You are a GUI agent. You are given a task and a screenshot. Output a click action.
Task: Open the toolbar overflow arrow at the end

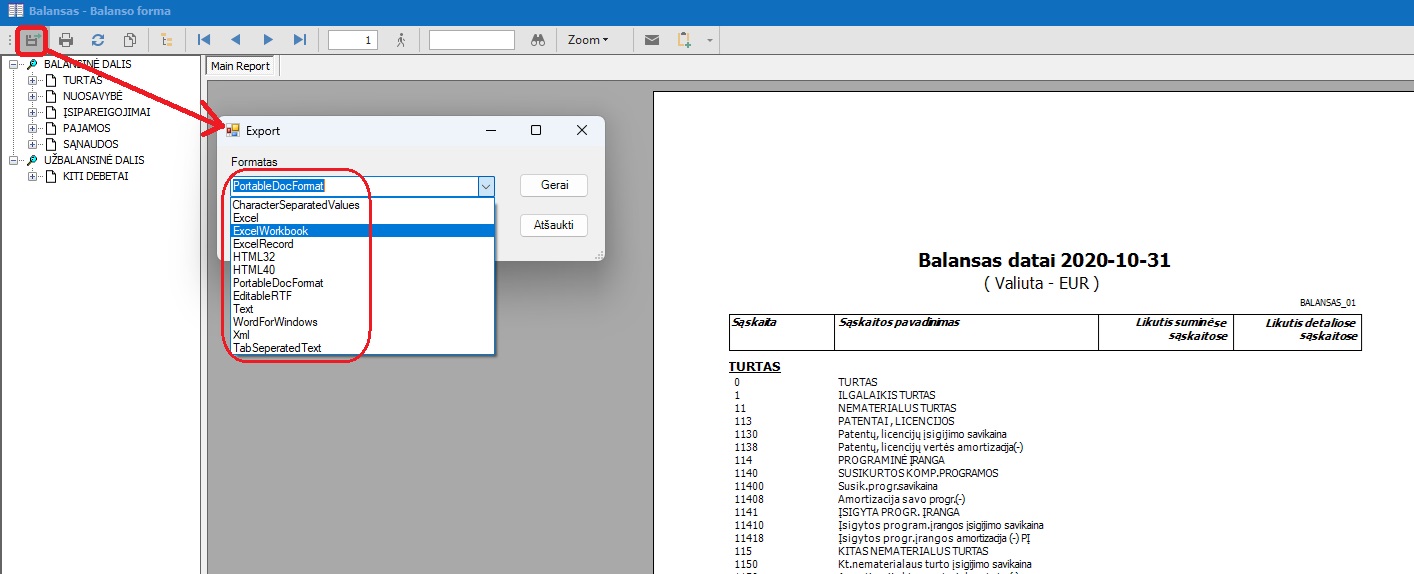coord(710,40)
